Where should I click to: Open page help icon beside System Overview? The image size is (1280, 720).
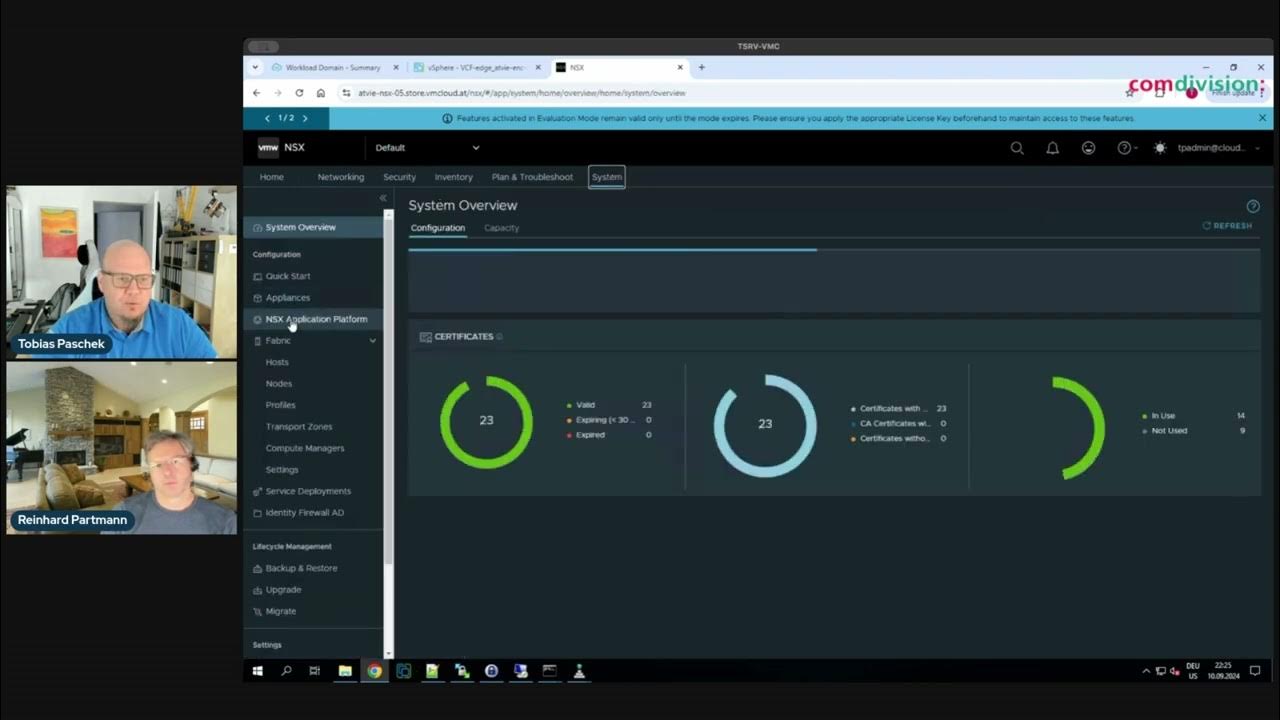coord(1253,206)
